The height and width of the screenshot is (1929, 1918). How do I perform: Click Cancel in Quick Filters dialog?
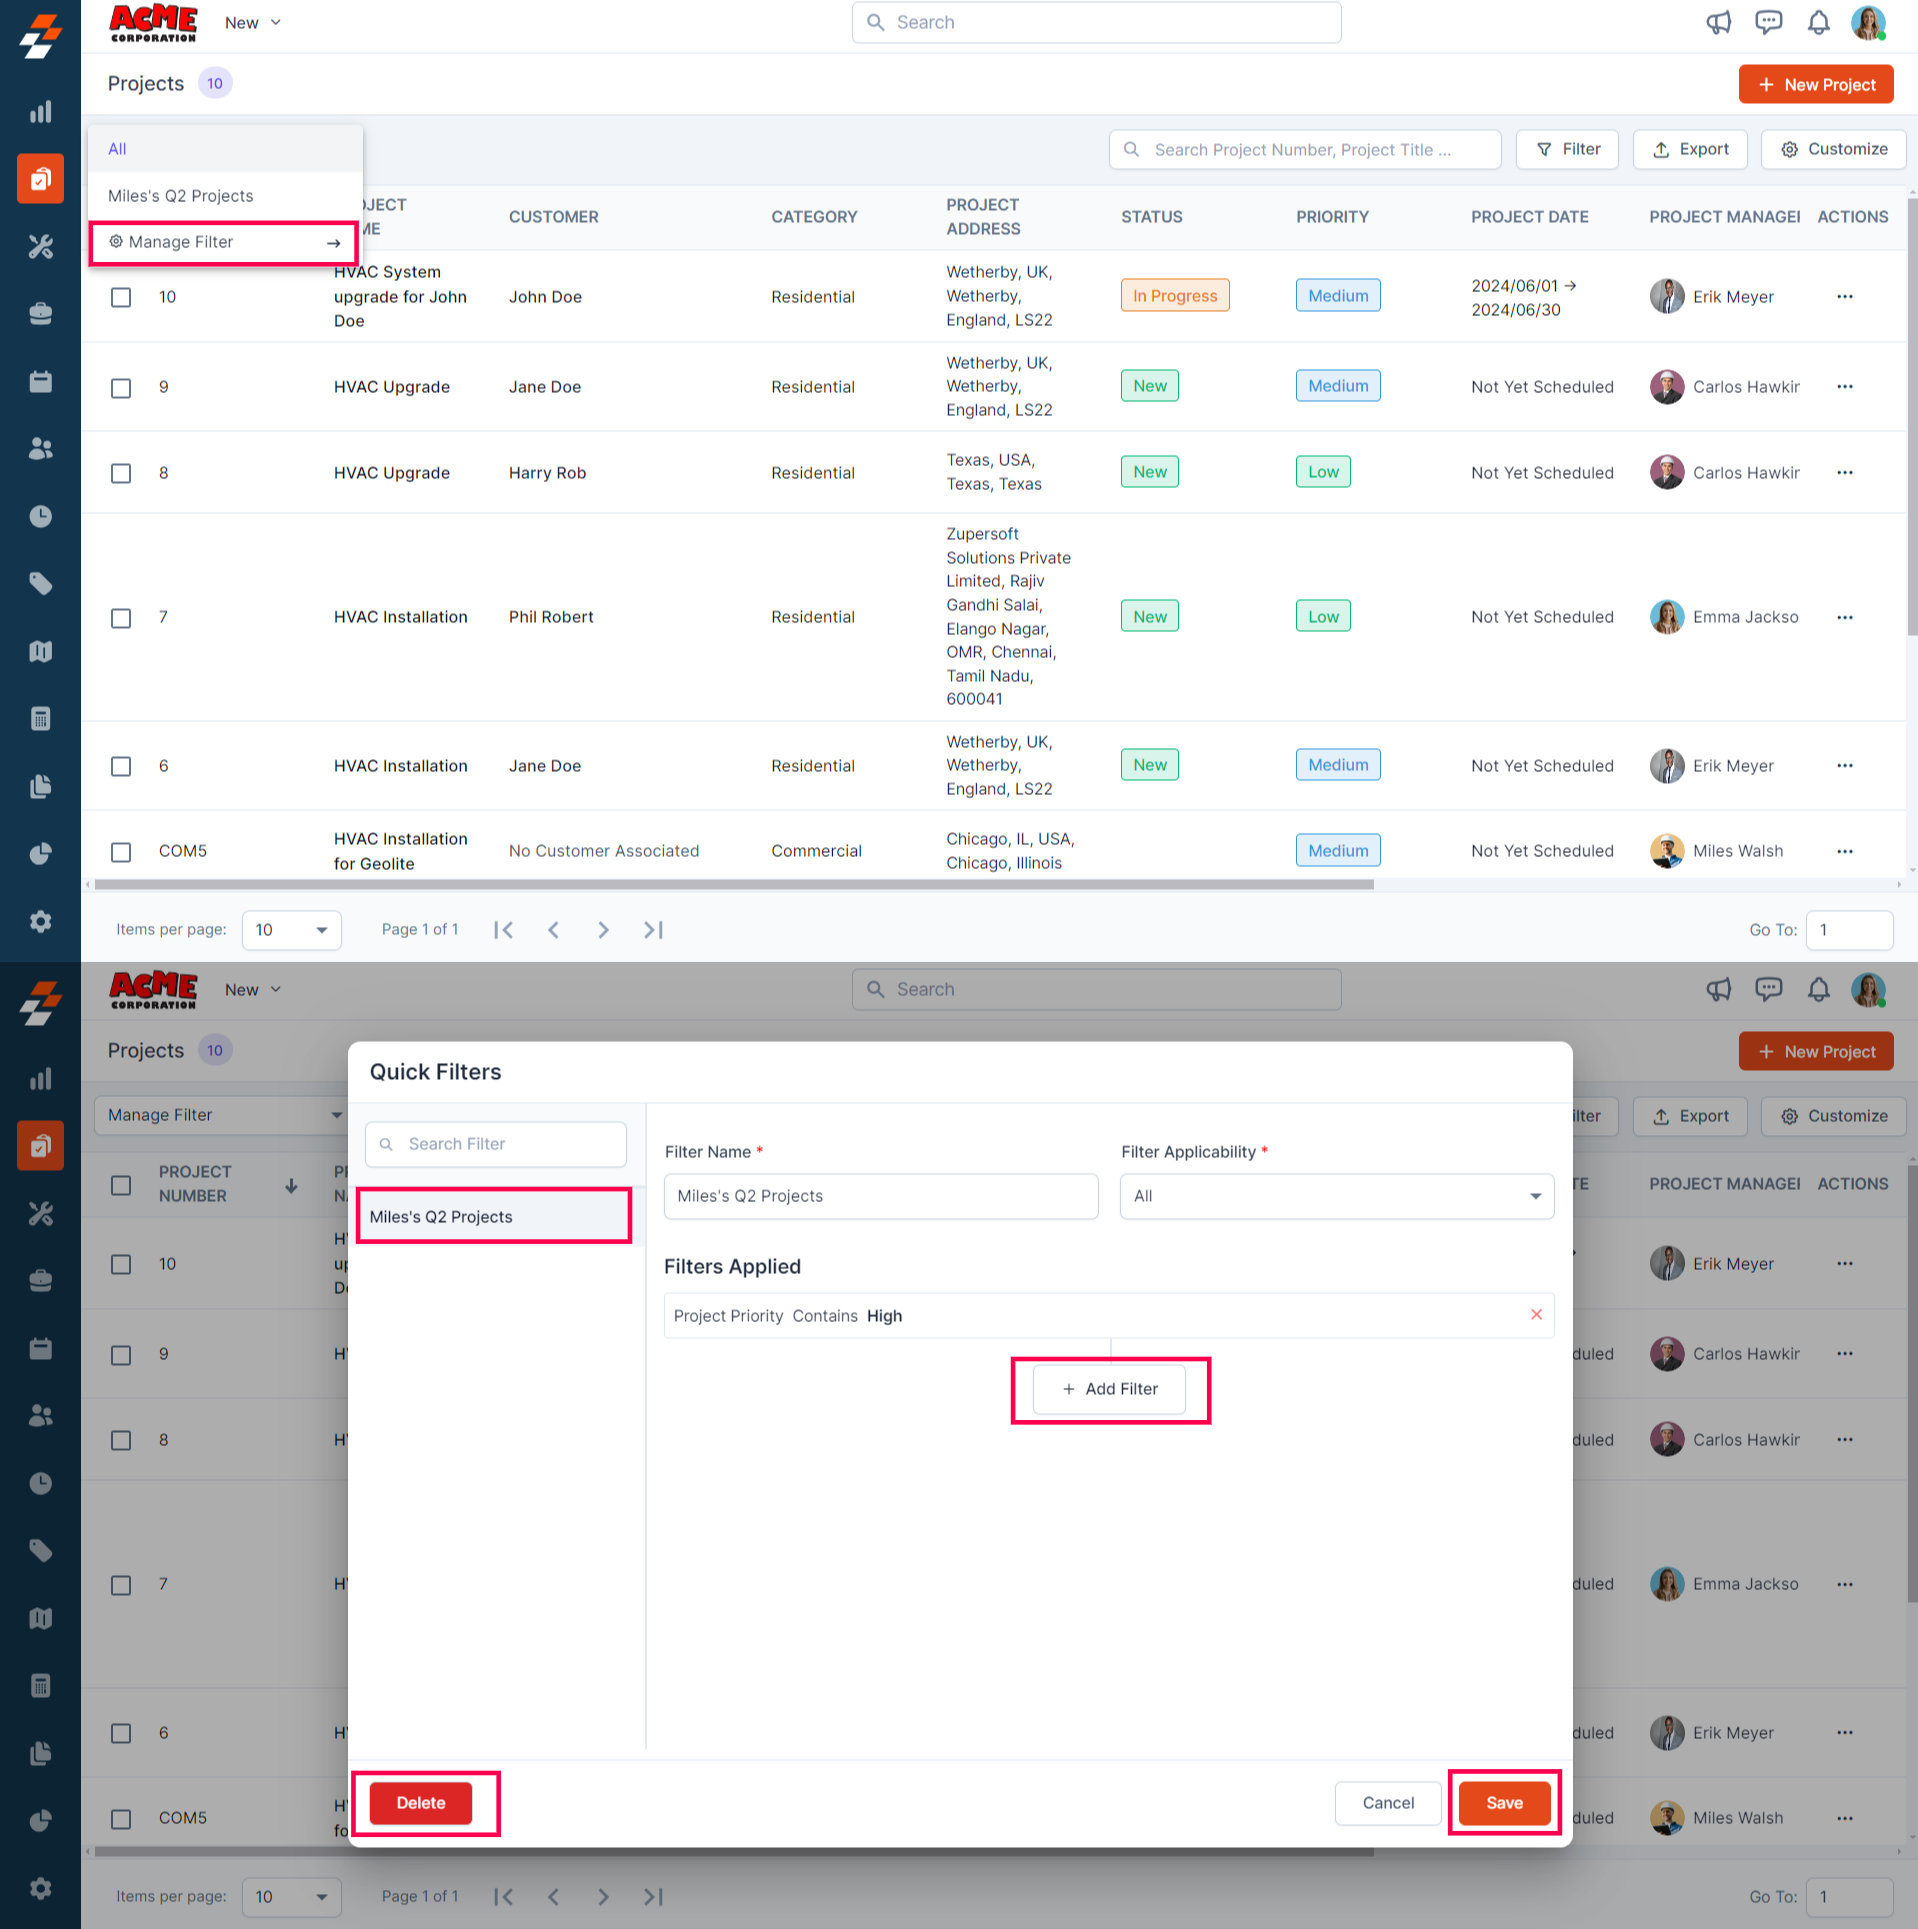click(1388, 1803)
